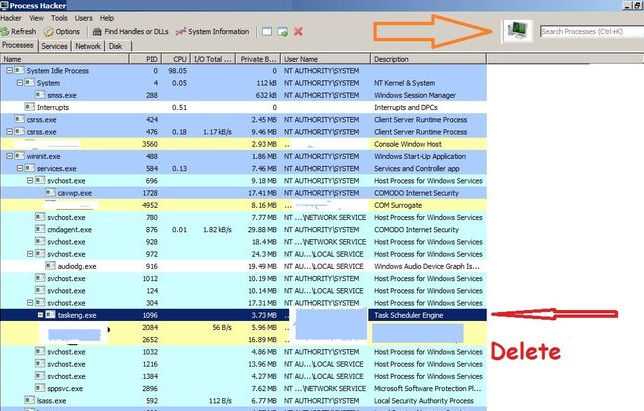644x411 pixels.
Task: Click the services.exe process icon
Action: [x=29, y=168]
